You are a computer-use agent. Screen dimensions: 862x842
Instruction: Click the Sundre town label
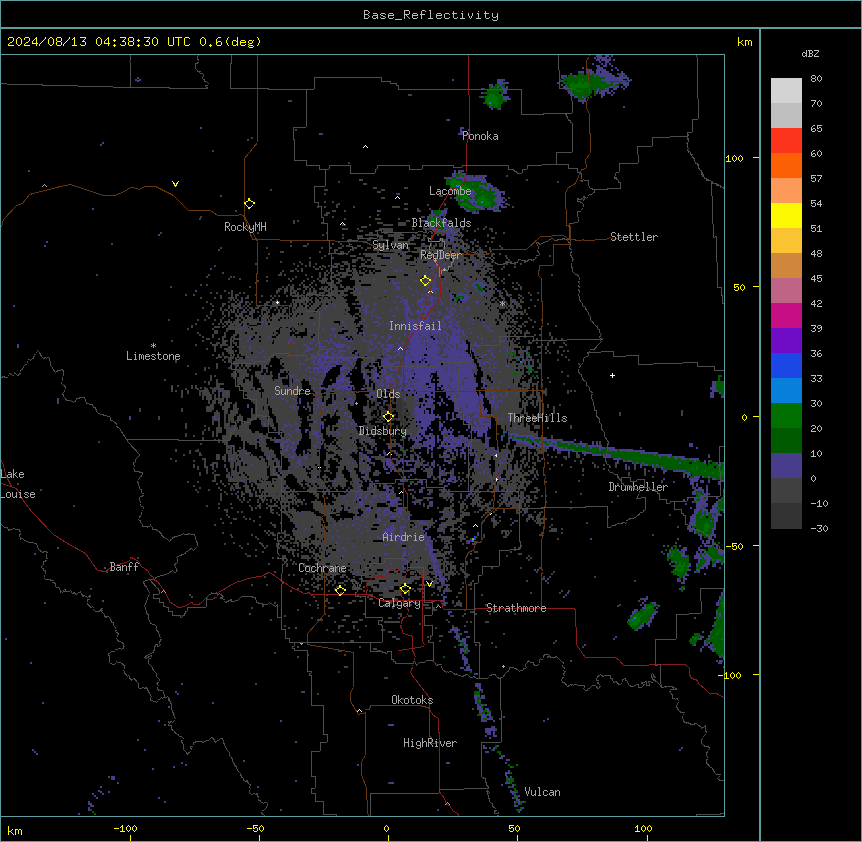click(292, 391)
